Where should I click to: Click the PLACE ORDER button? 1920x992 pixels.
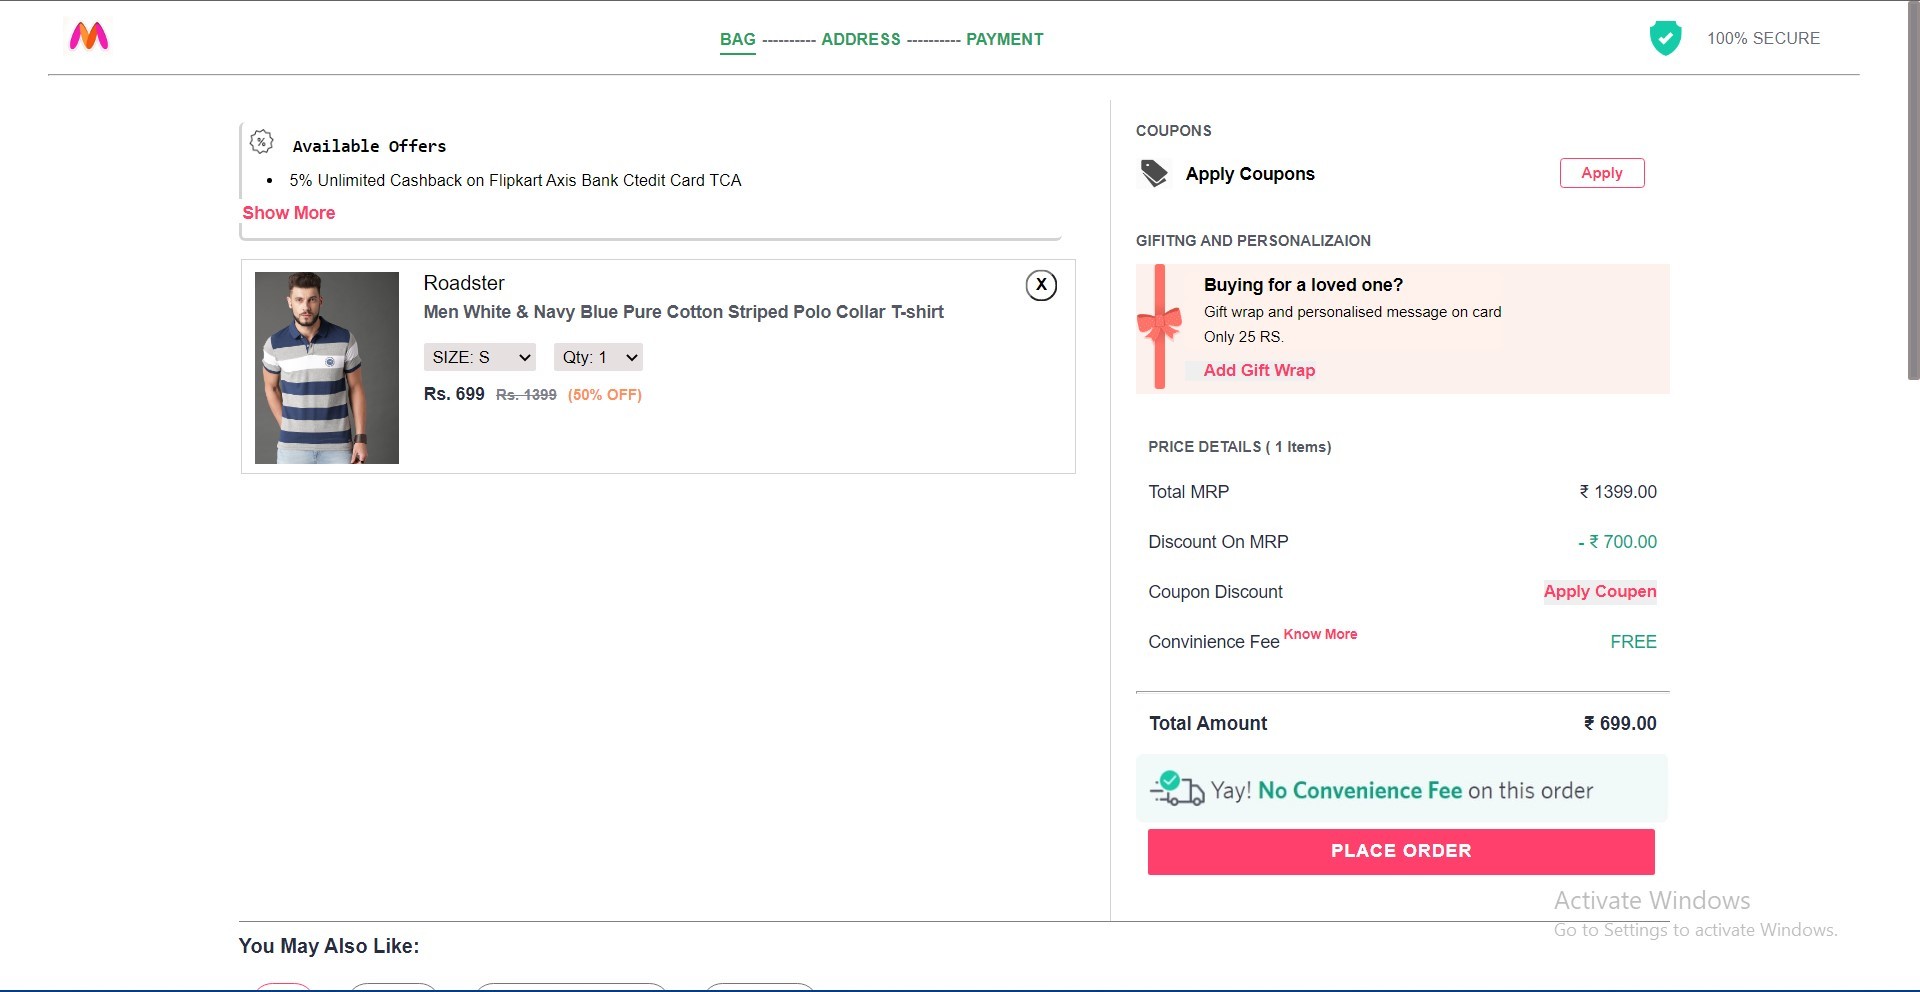(1401, 851)
